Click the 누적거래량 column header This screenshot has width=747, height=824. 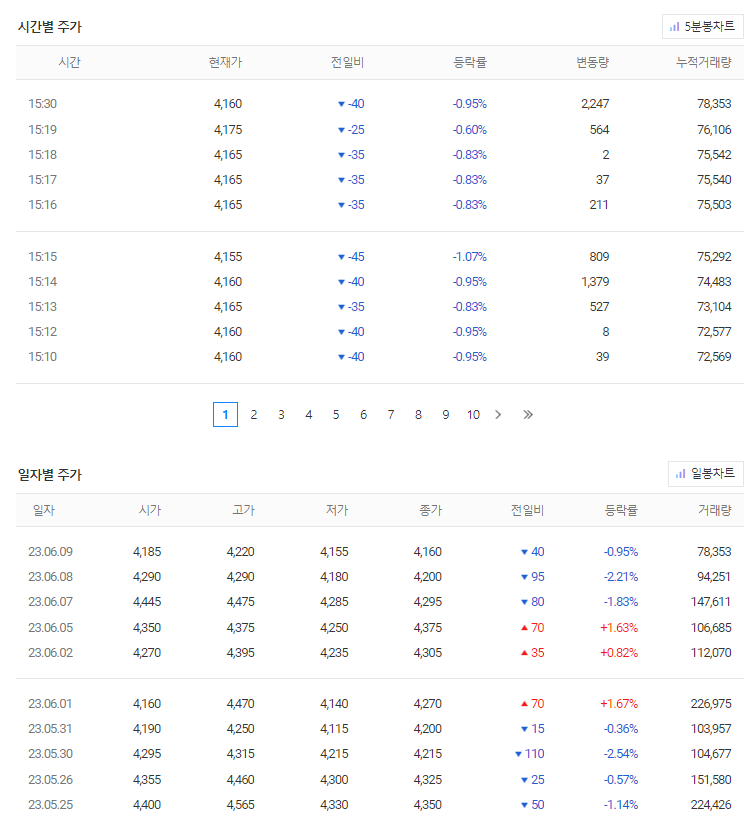[x=703, y=63]
